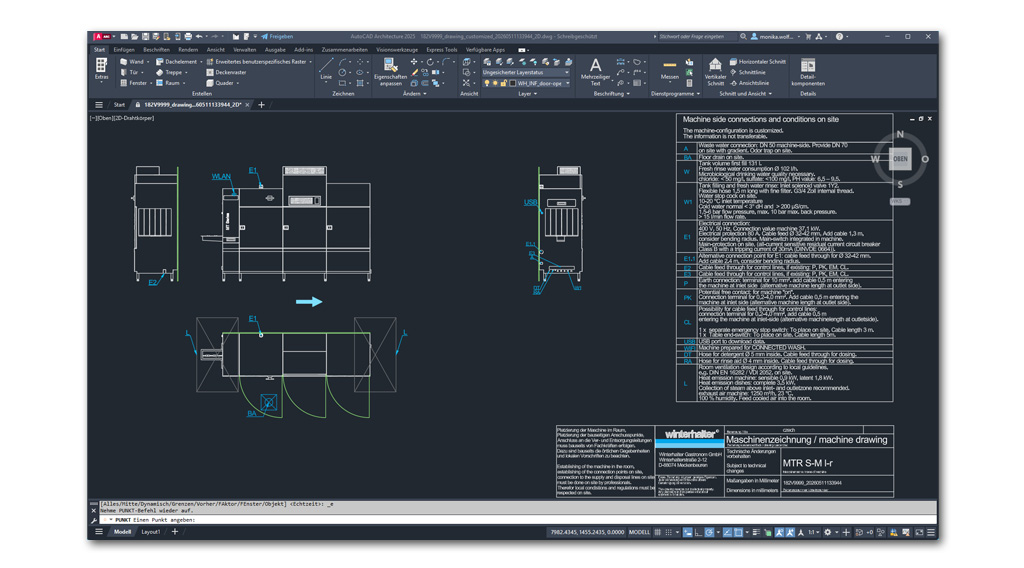Open the Ungesicherter Layerstatus dropdown
This screenshot has height=568, width=1024.
526,72
